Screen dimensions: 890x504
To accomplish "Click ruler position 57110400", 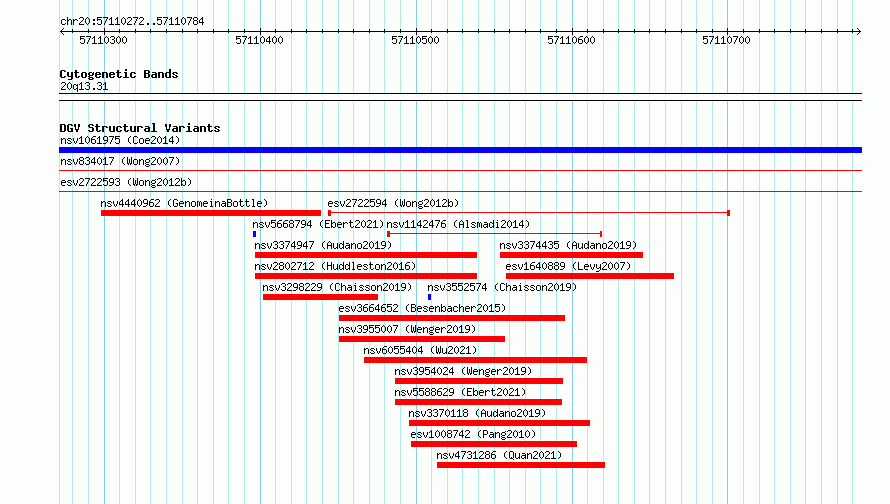I will click(x=259, y=40).
